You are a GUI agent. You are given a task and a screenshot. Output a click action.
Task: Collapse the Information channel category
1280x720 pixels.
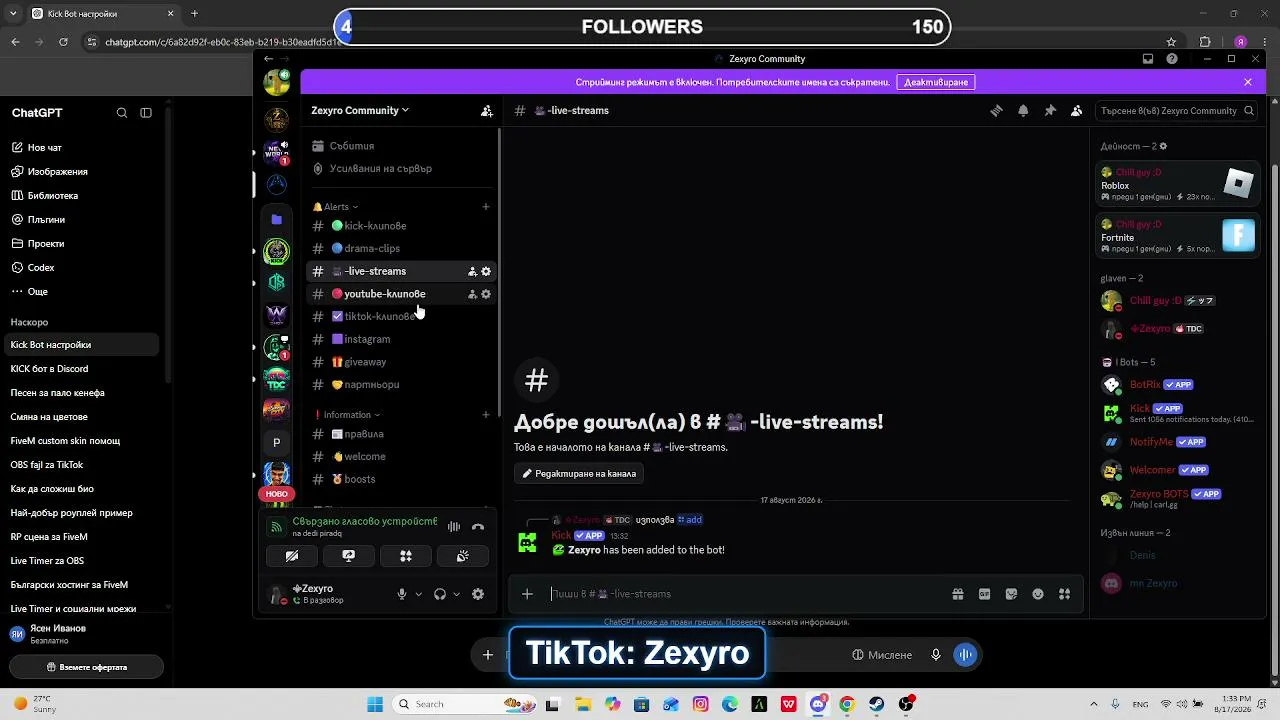tap(347, 415)
